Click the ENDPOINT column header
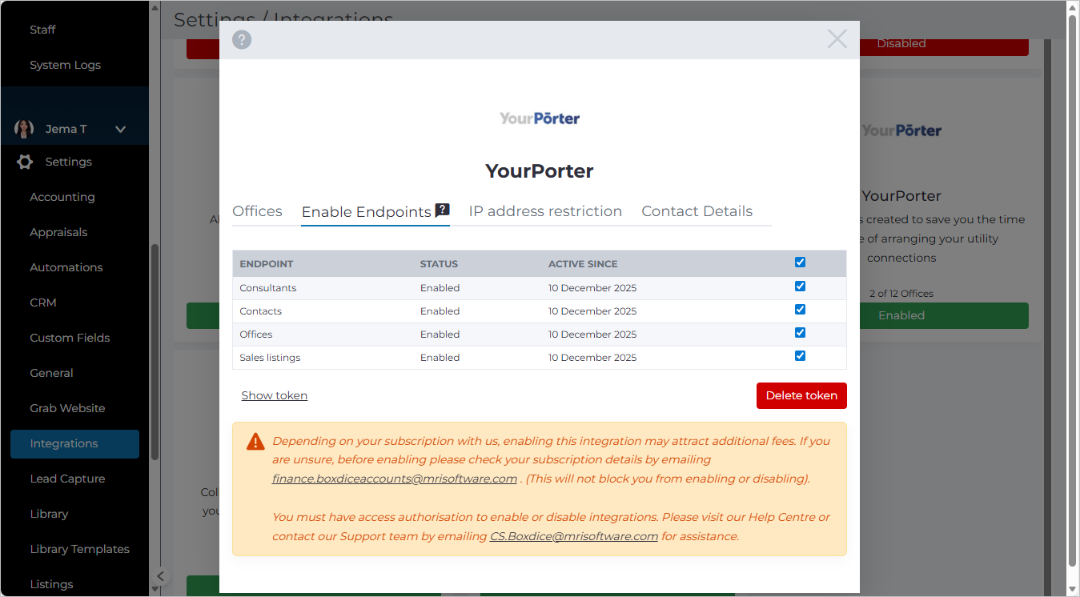This screenshot has width=1080, height=597. 267,264
